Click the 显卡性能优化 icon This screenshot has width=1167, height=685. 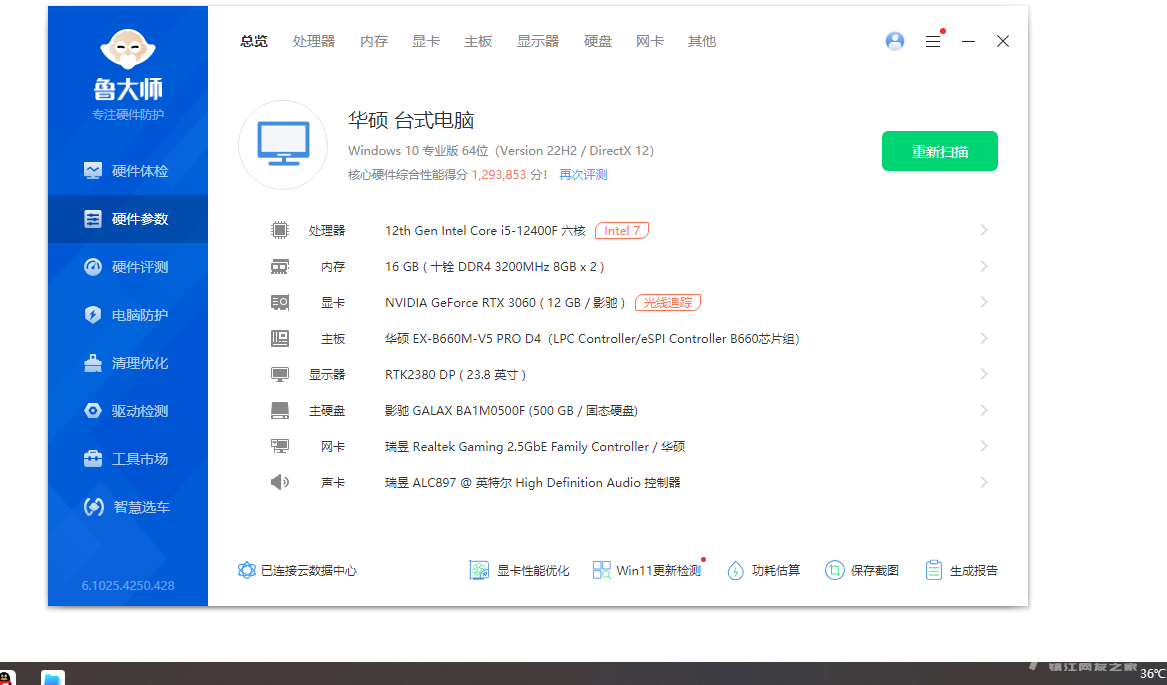click(x=479, y=570)
